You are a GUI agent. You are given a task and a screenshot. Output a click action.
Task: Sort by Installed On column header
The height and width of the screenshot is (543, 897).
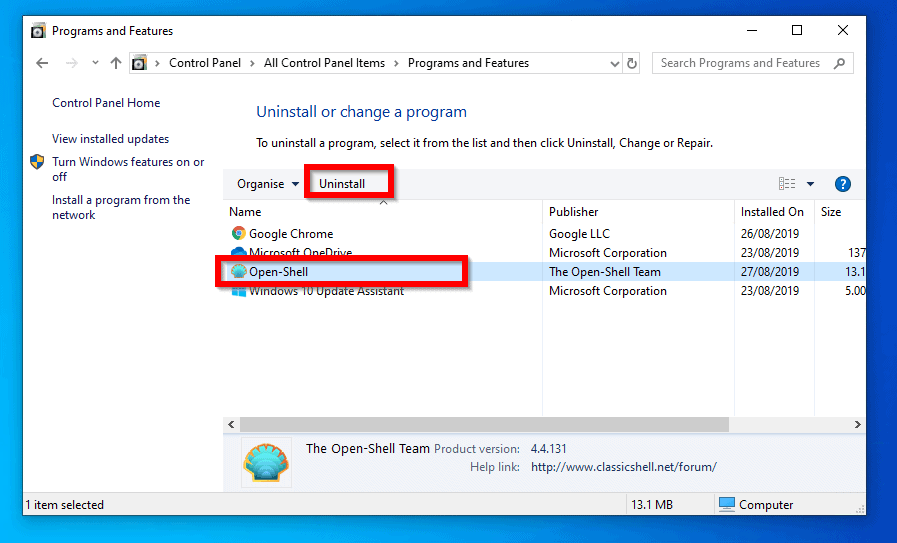click(x=774, y=212)
